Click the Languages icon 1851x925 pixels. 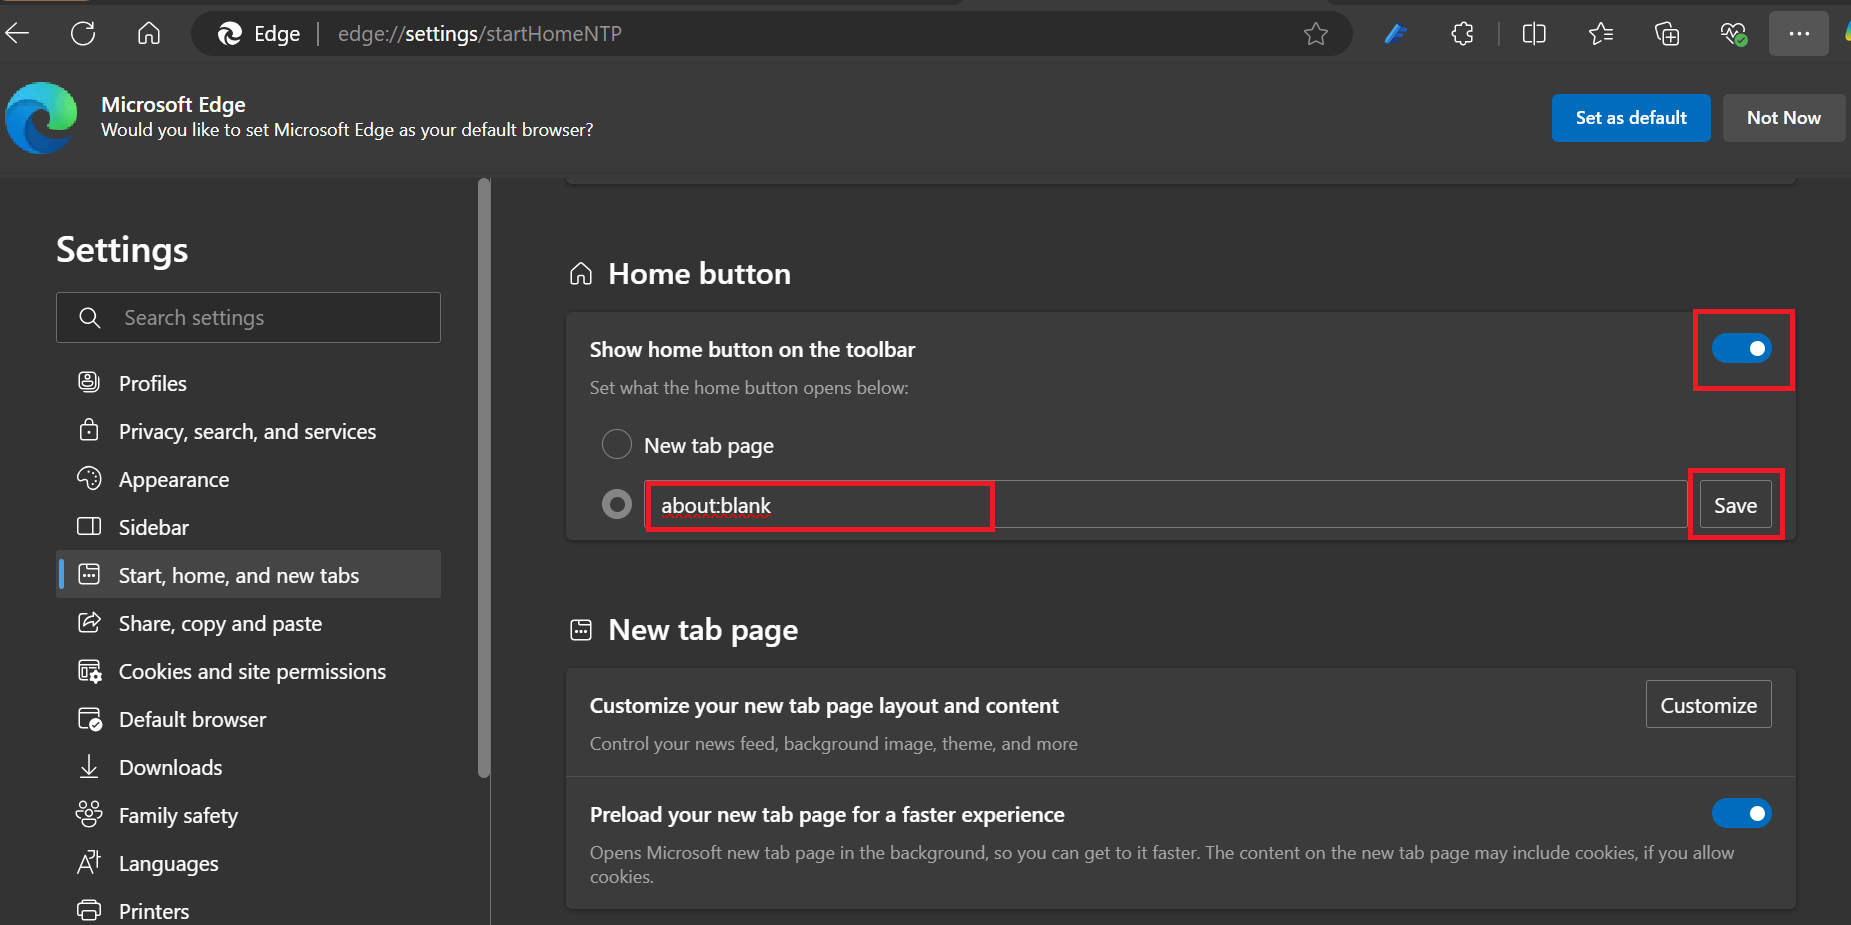tap(89, 862)
